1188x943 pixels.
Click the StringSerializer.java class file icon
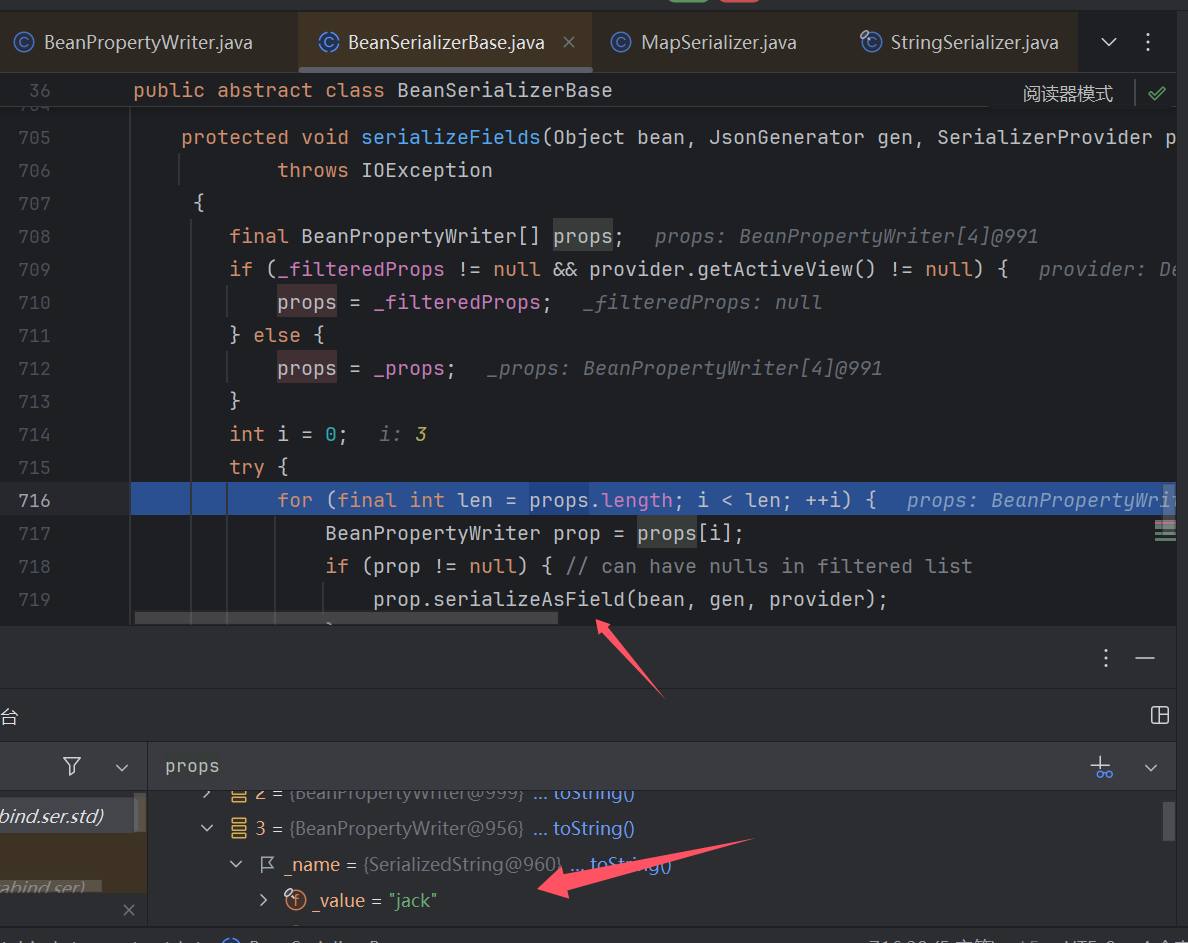pos(871,41)
